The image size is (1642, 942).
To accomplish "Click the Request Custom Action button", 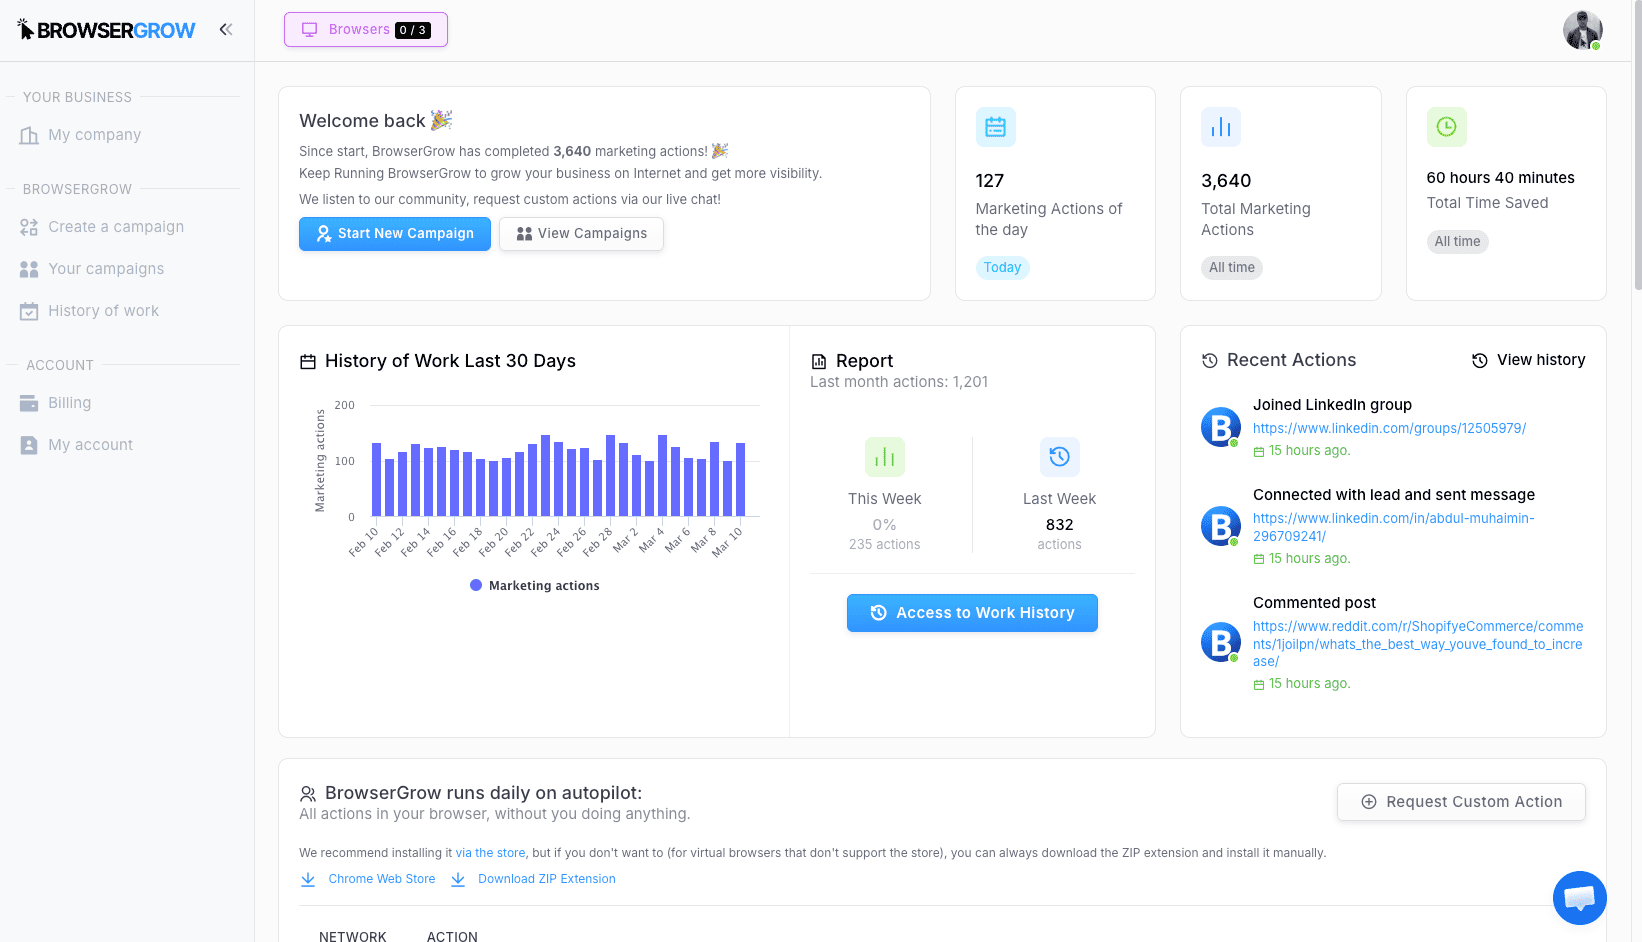I will point(1461,801).
